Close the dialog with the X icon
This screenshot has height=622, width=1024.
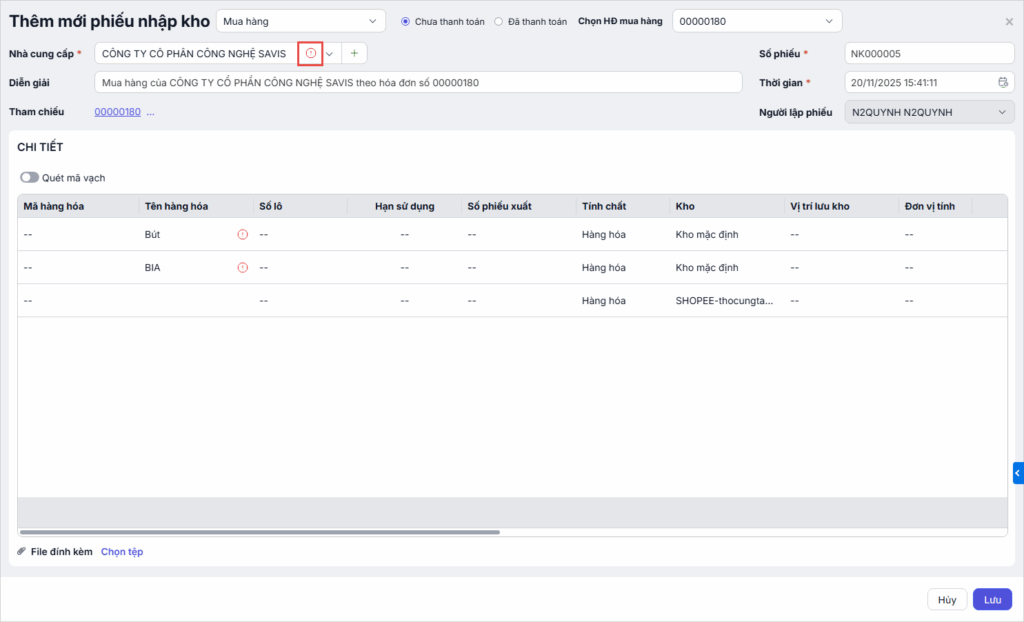(1008, 21)
